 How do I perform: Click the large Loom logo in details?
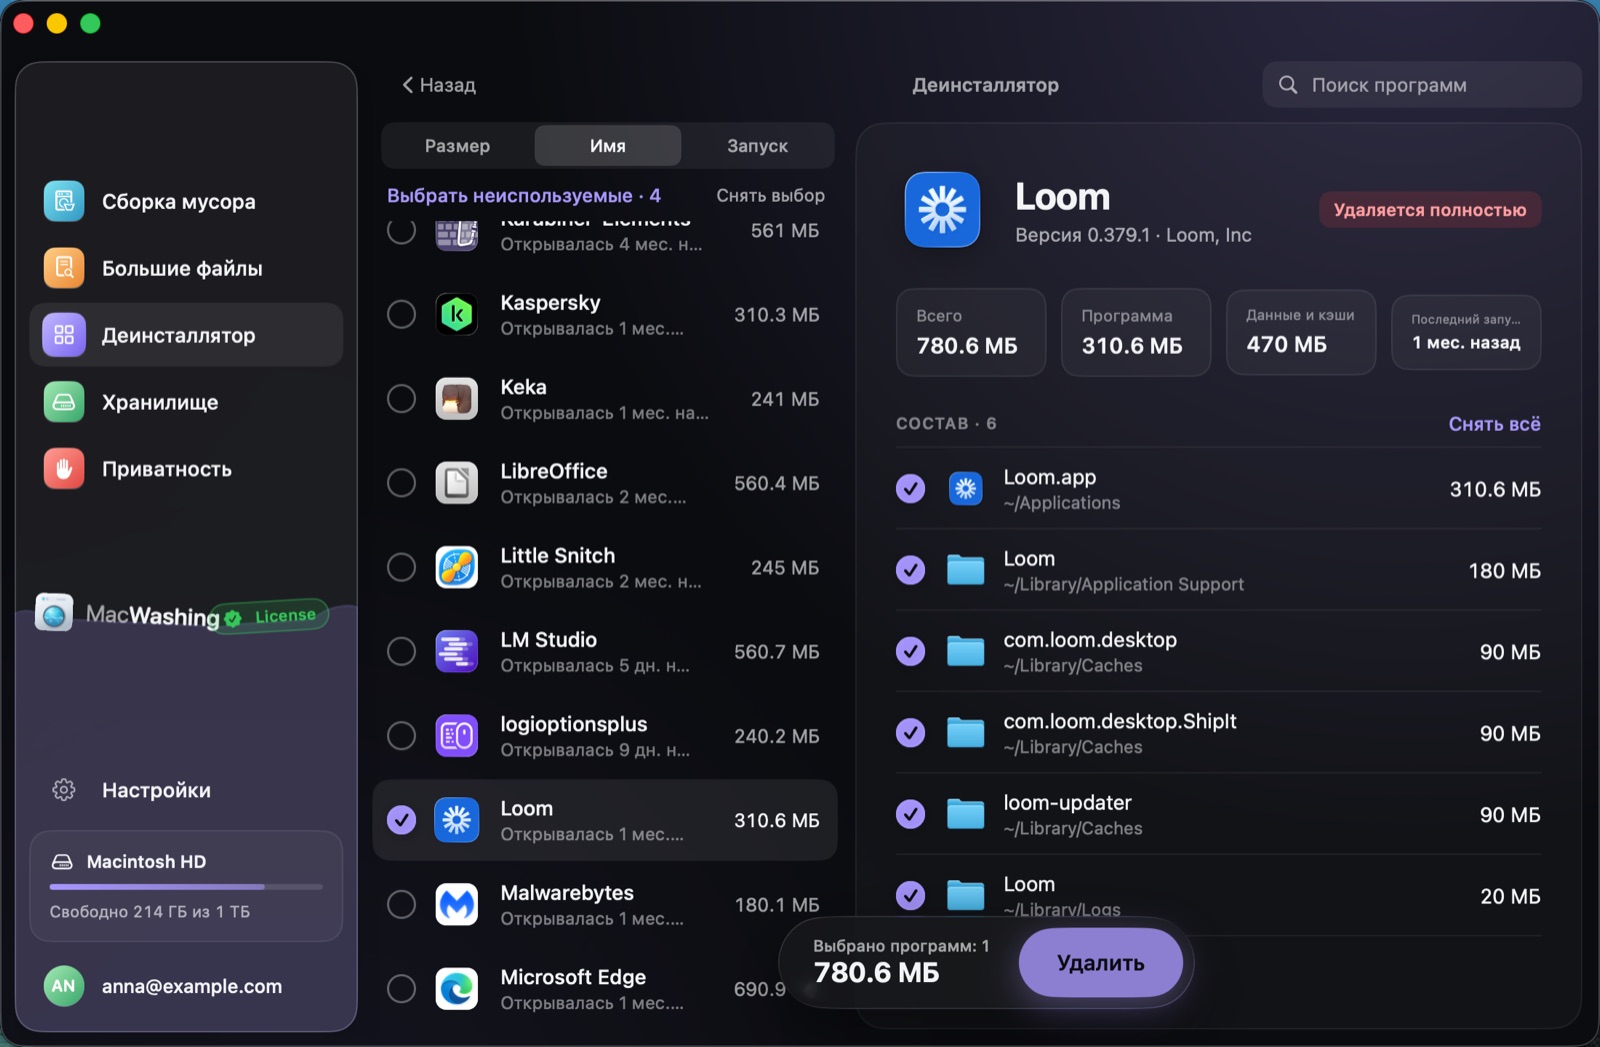pyautogui.click(x=942, y=210)
